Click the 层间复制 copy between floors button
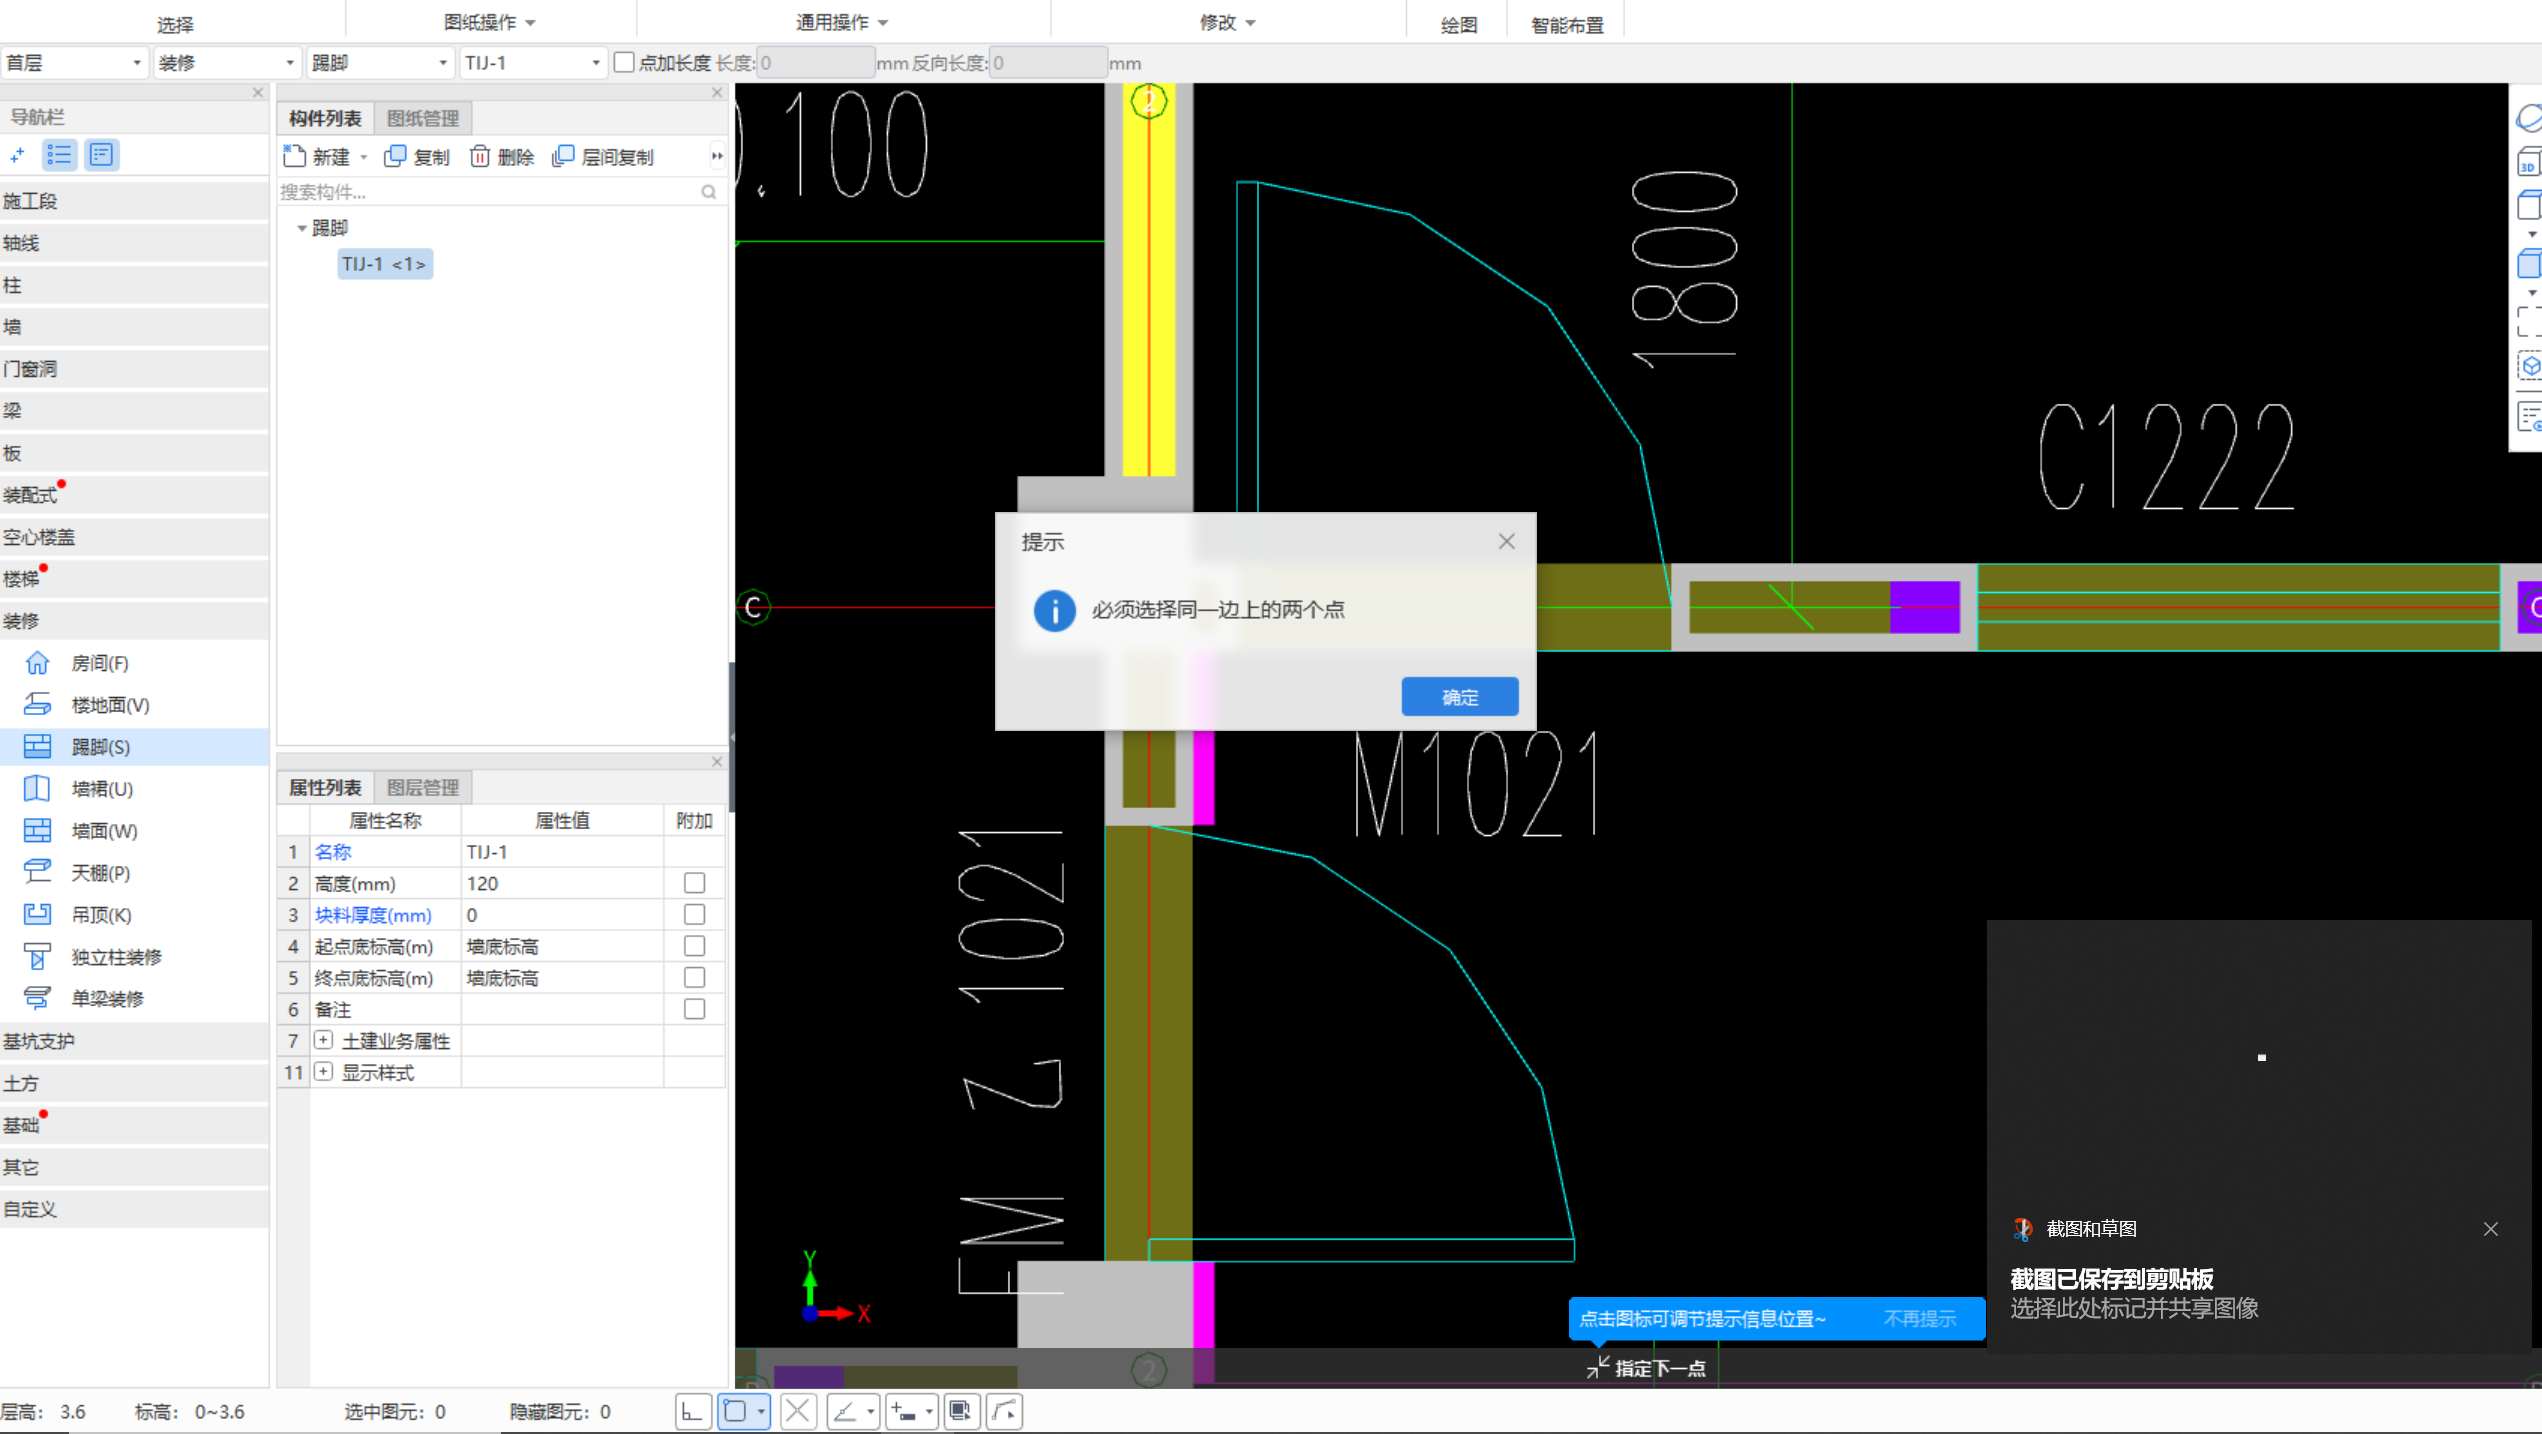Screen dimensions: 2542x1434 (603, 157)
